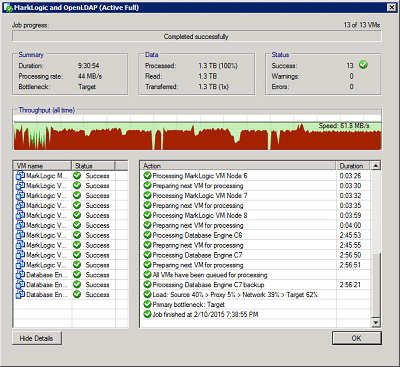
Task: Click the Action column header
Action: click(x=238, y=166)
